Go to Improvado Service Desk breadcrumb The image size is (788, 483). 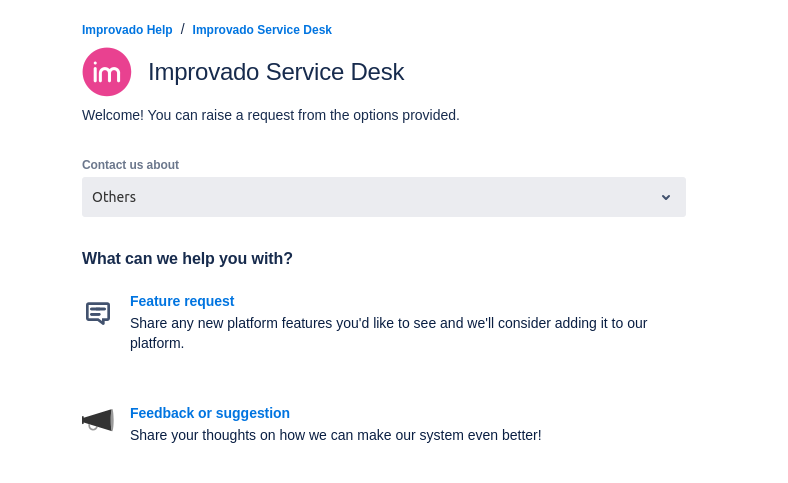coord(262,30)
